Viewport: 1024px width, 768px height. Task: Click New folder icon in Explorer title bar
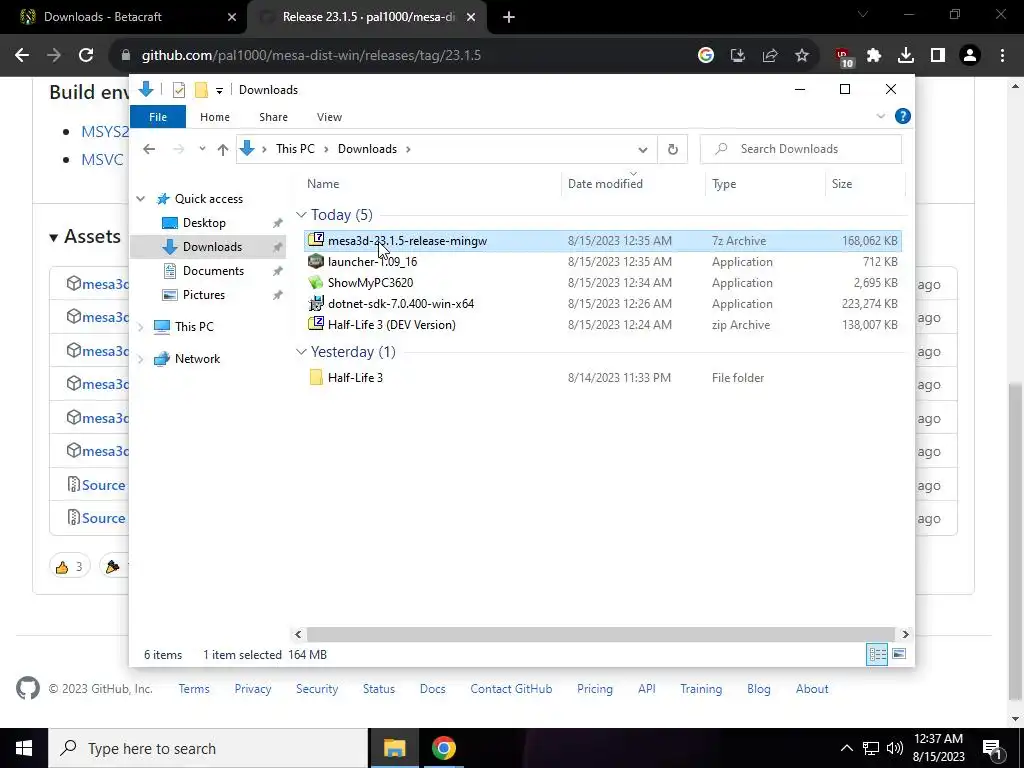point(202,90)
